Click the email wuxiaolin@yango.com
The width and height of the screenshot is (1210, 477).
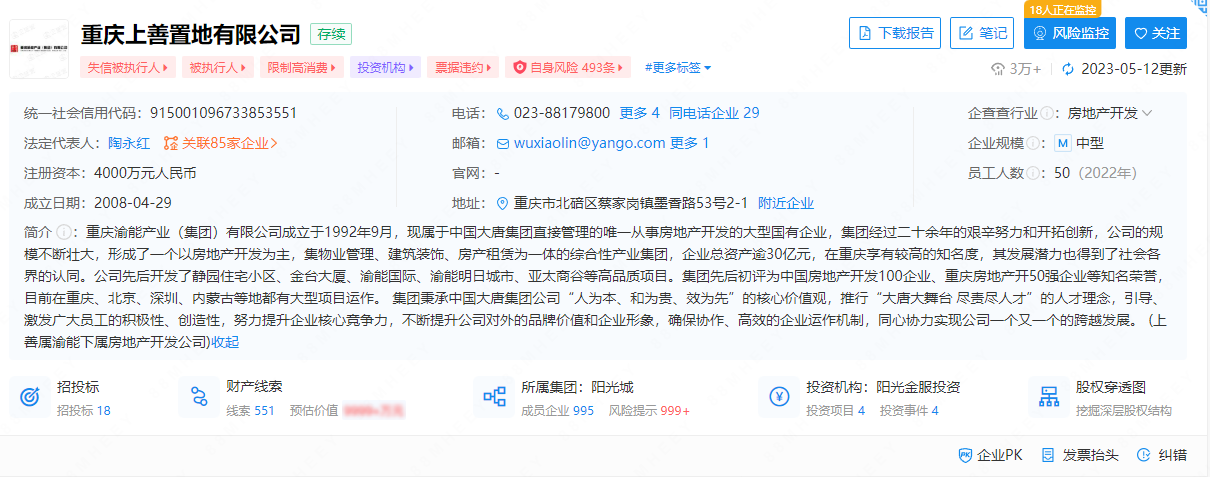tap(590, 143)
